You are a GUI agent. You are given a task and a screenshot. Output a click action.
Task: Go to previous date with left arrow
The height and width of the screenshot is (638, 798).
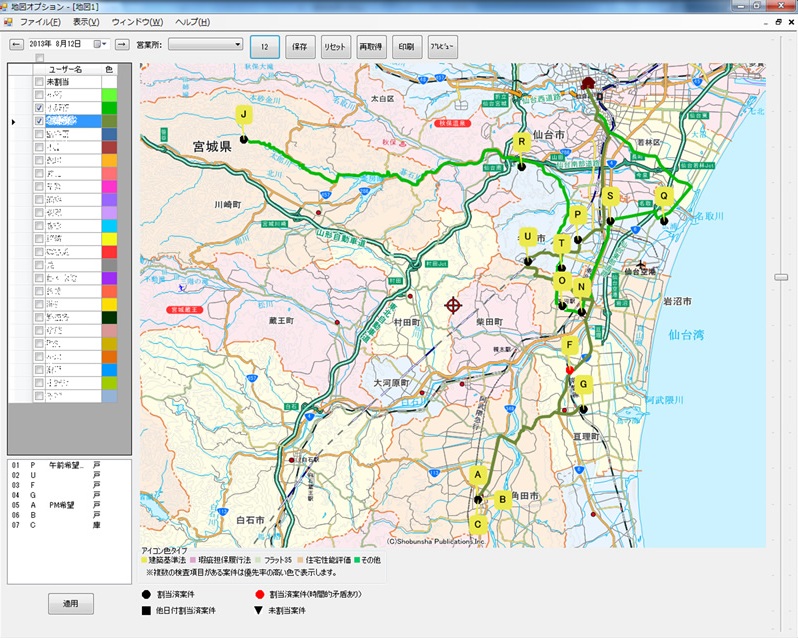pos(16,45)
